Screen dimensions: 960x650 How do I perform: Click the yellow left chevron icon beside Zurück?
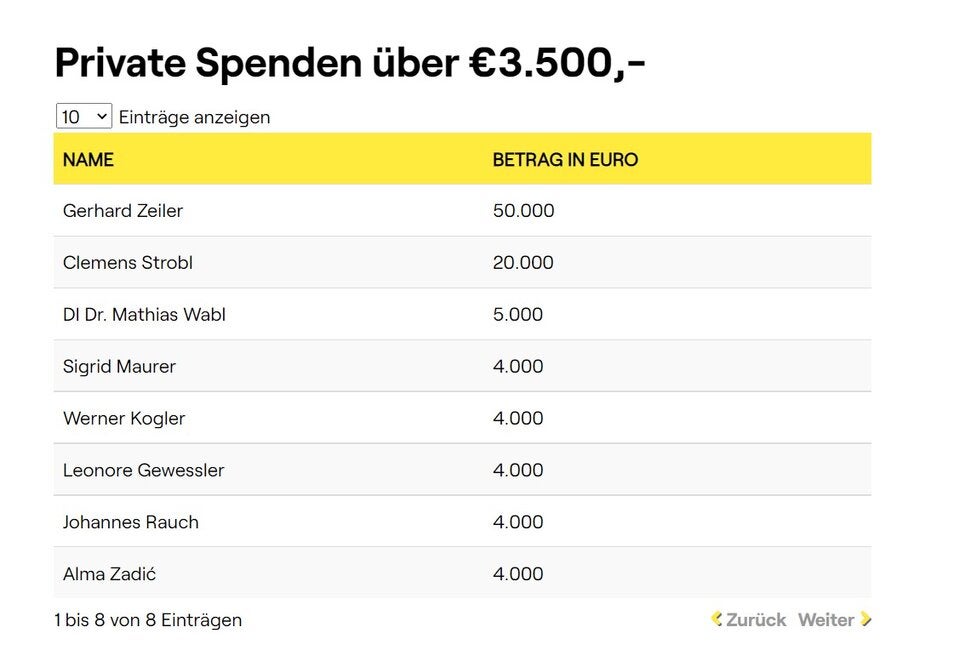coord(716,620)
